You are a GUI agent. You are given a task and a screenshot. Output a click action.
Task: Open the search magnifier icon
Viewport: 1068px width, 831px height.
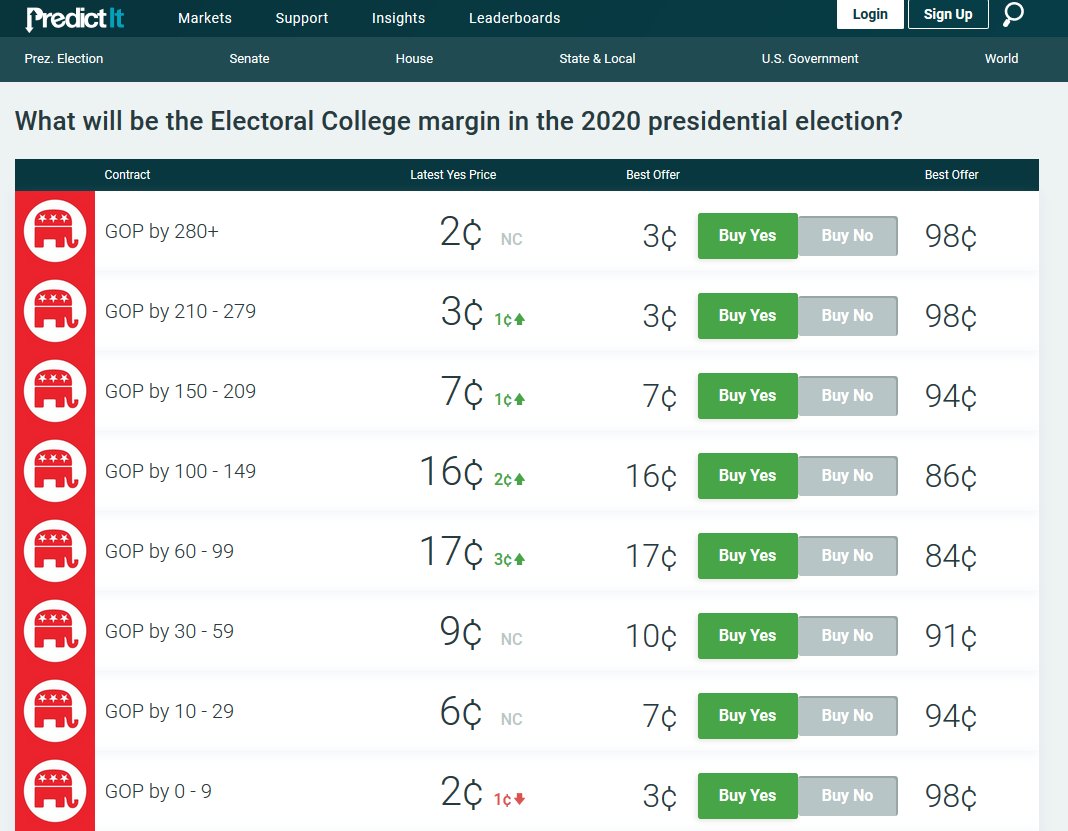1013,14
